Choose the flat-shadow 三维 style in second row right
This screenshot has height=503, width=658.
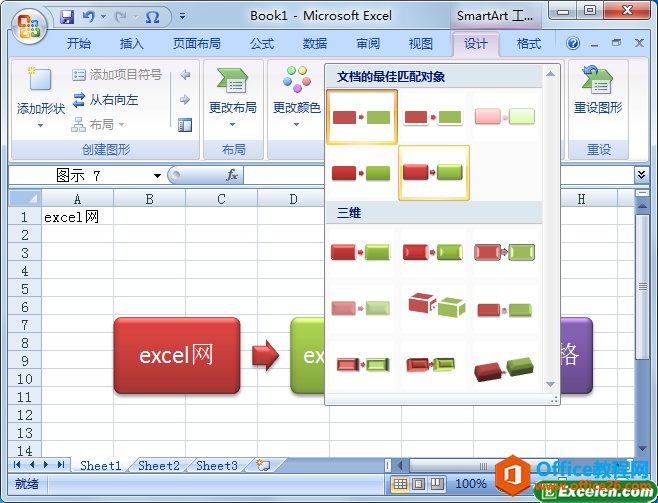click(505, 309)
